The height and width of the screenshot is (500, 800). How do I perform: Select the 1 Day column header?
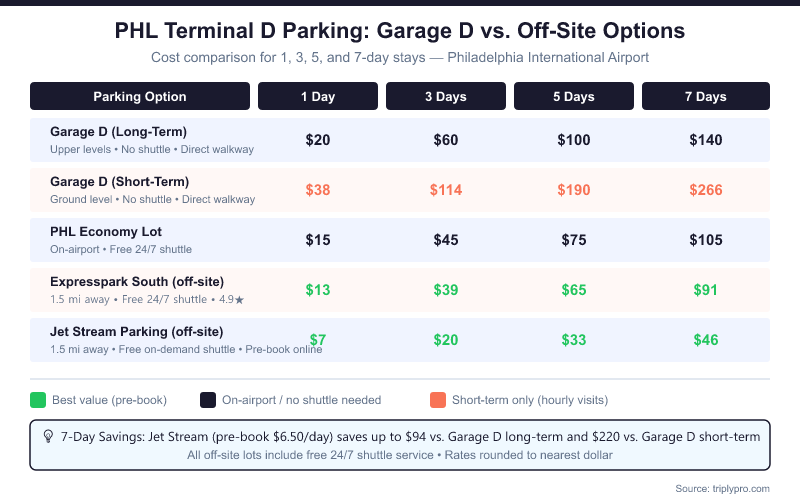(318, 97)
